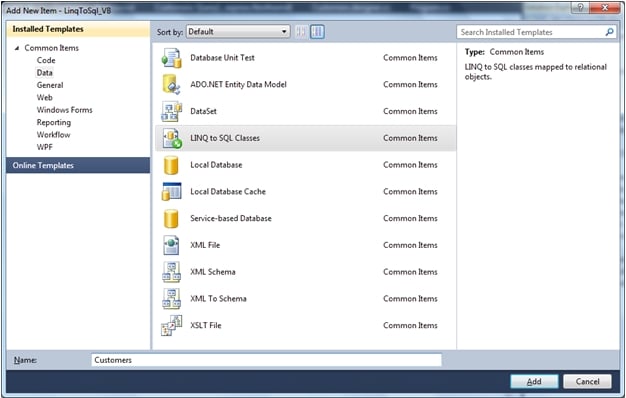
Task: Switch to small icons view
Action: (x=301, y=32)
